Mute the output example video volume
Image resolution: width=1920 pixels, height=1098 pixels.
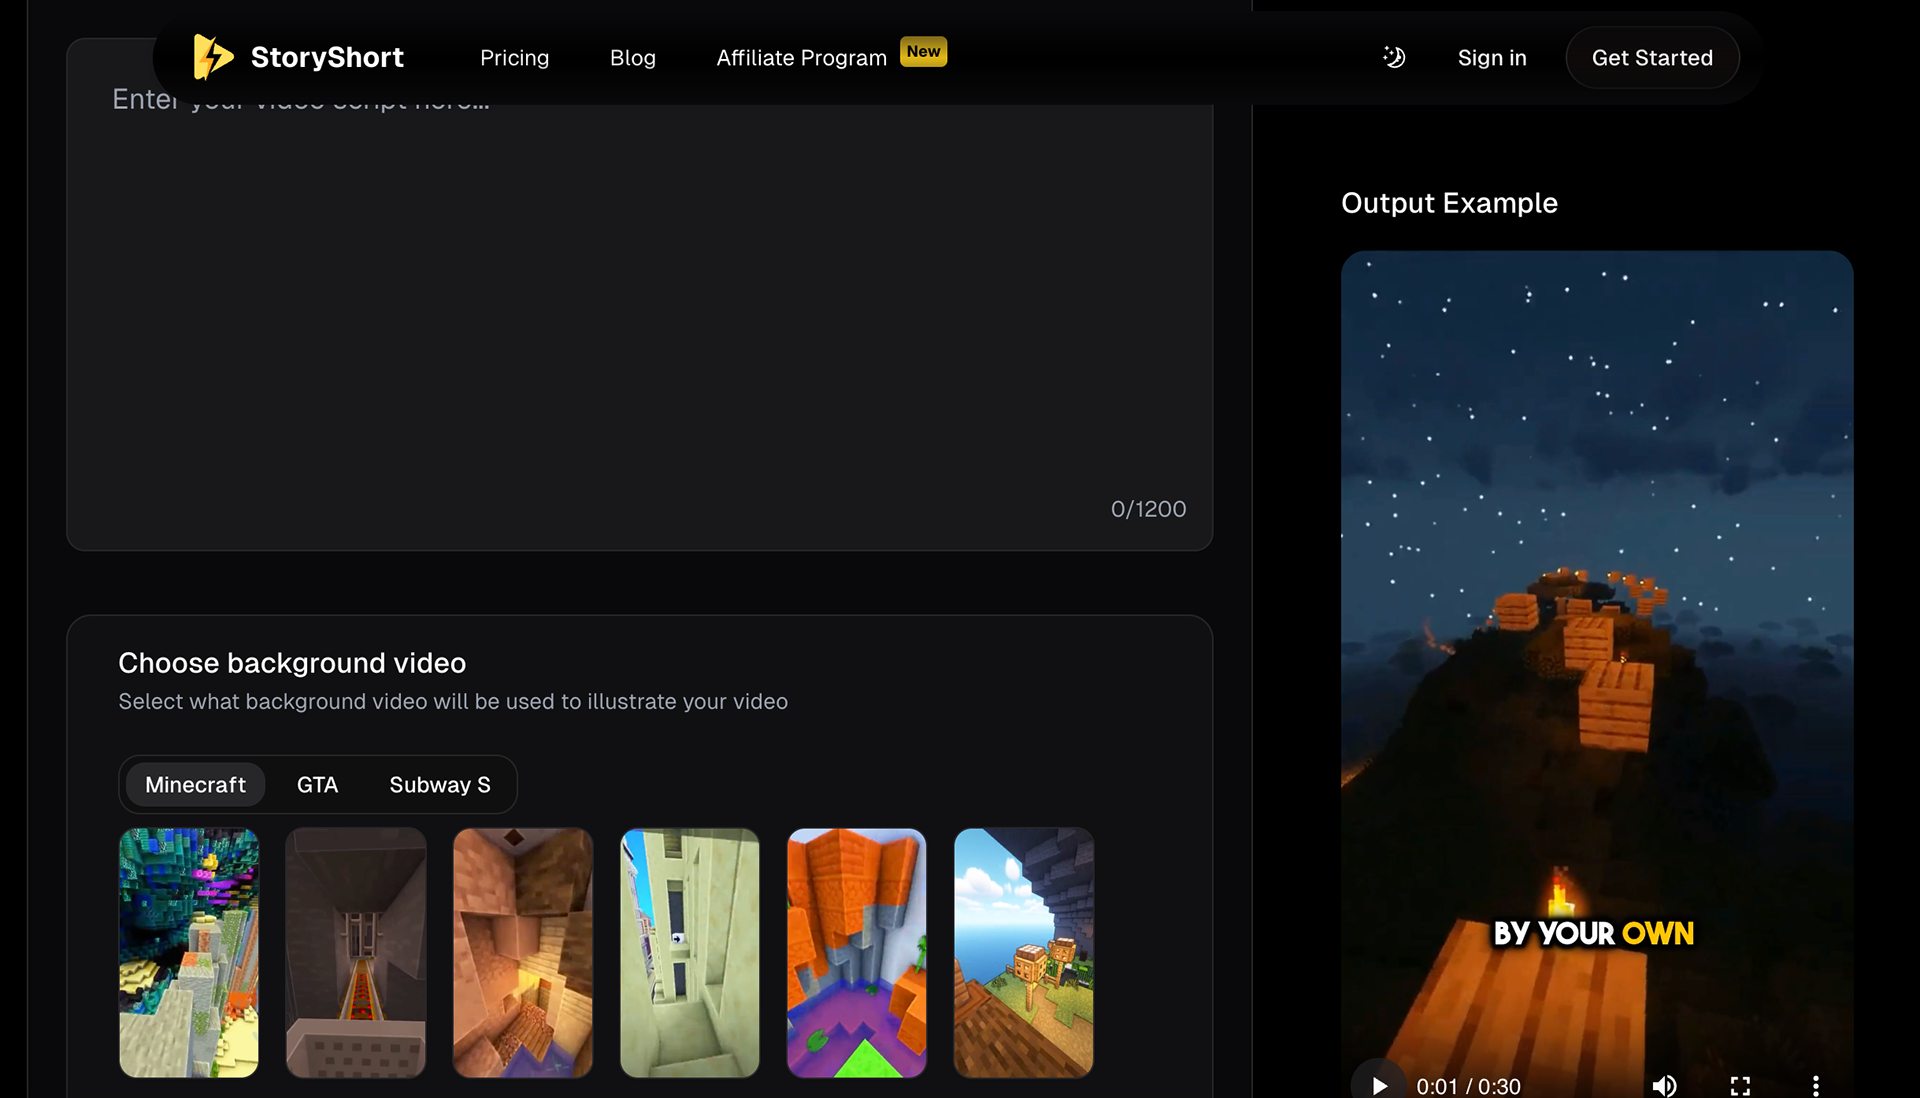[x=1665, y=1085]
